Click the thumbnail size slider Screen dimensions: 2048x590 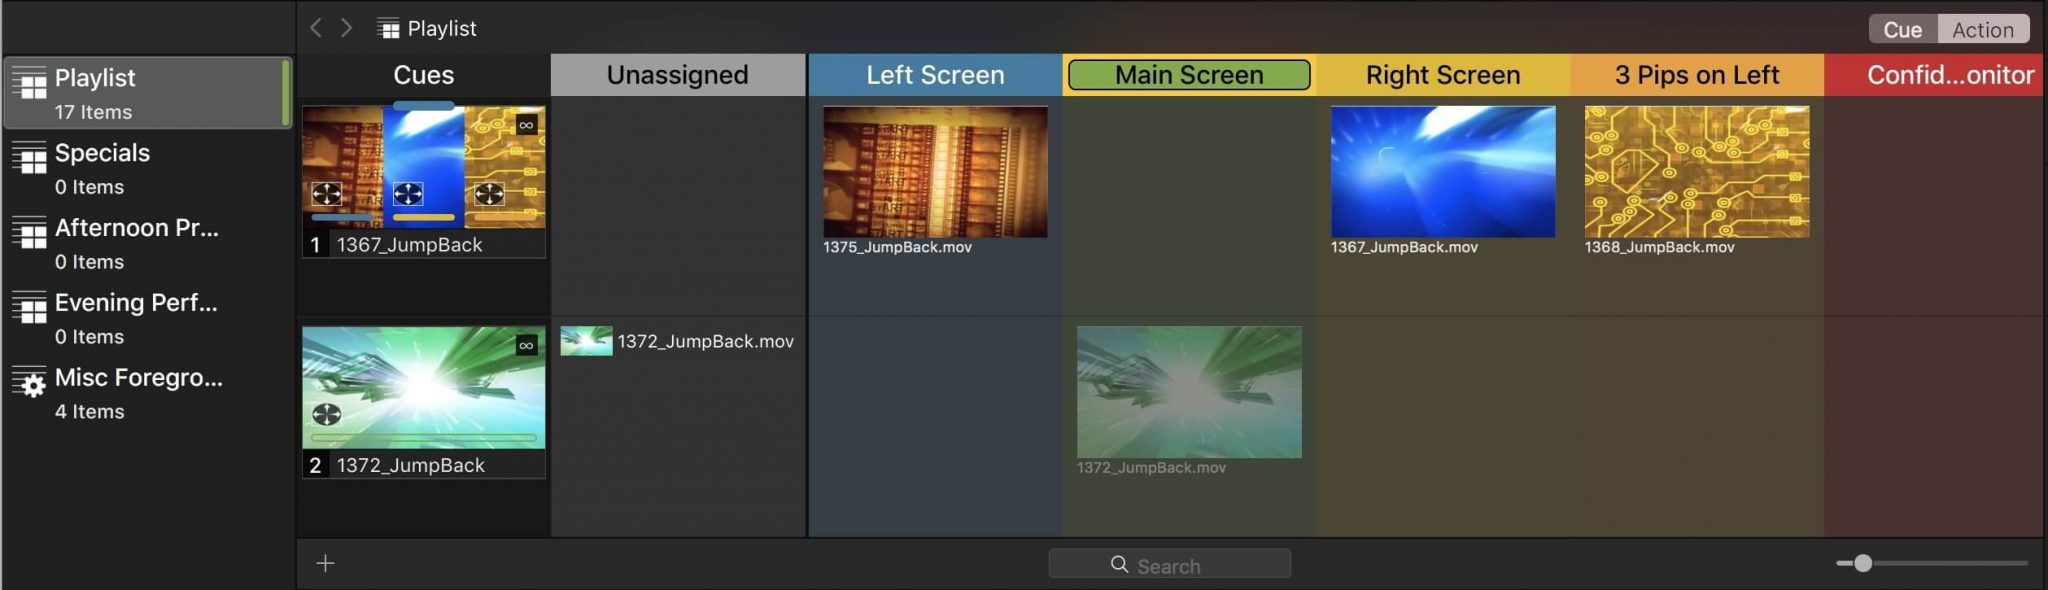1862,564
